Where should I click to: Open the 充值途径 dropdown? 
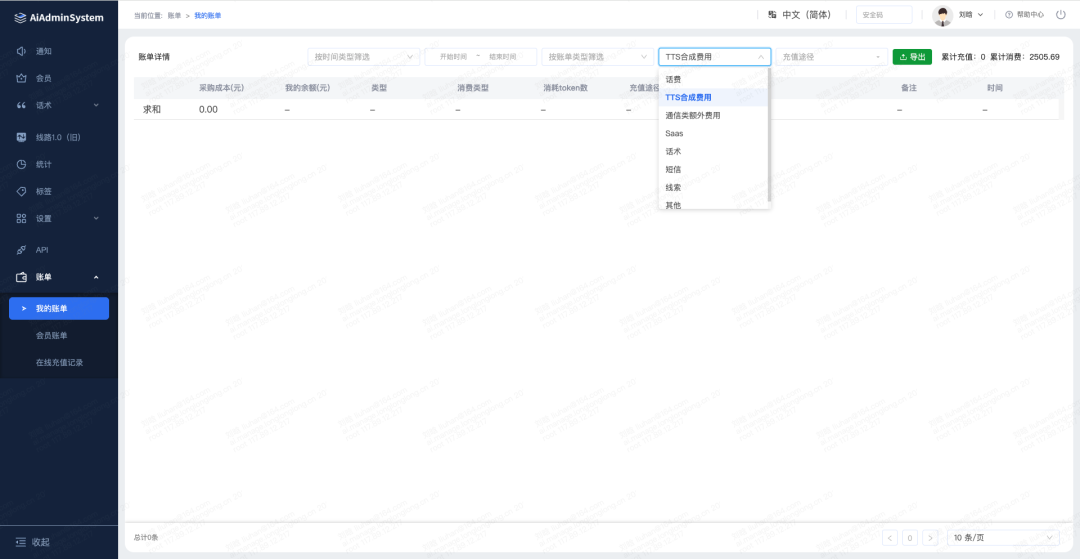(x=831, y=57)
